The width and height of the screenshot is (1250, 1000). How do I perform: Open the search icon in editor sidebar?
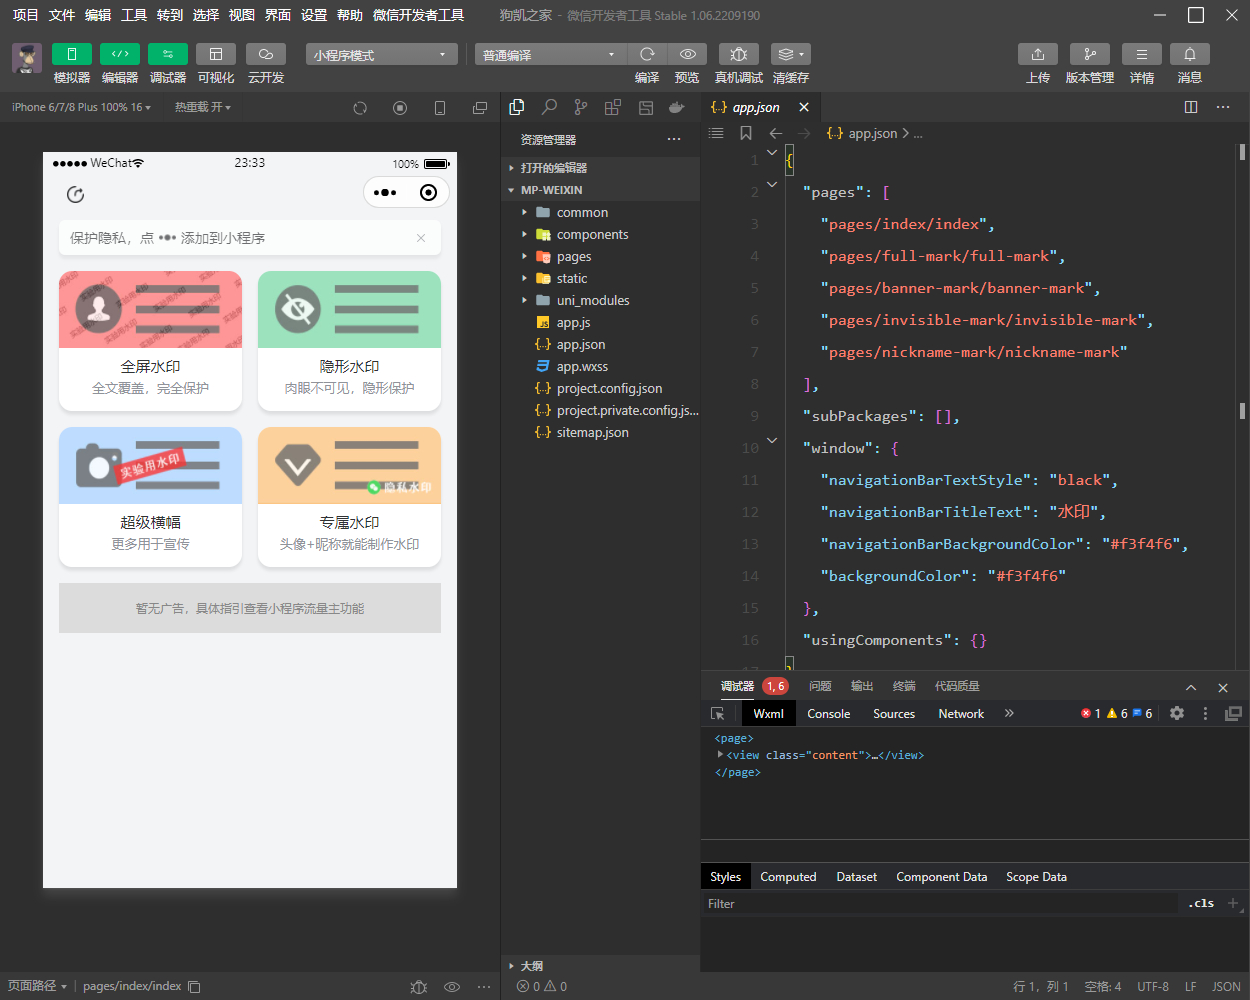(x=549, y=107)
